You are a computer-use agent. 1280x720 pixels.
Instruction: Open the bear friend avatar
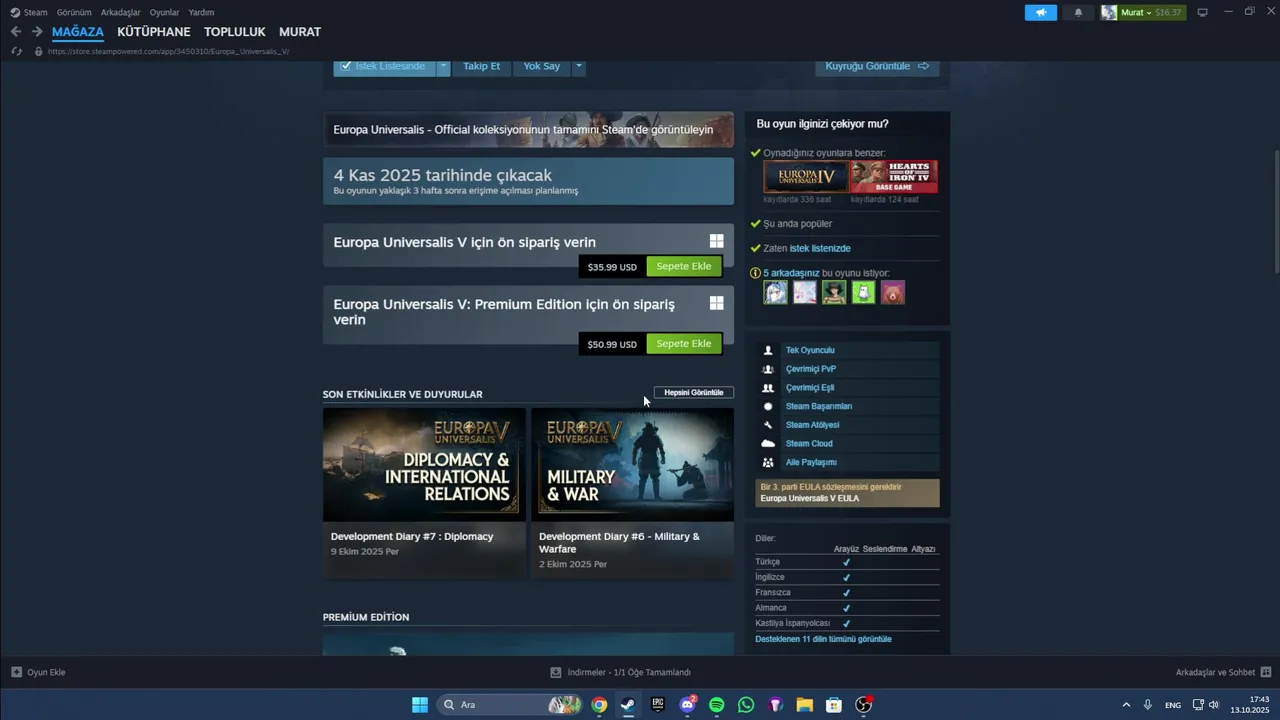pos(892,292)
